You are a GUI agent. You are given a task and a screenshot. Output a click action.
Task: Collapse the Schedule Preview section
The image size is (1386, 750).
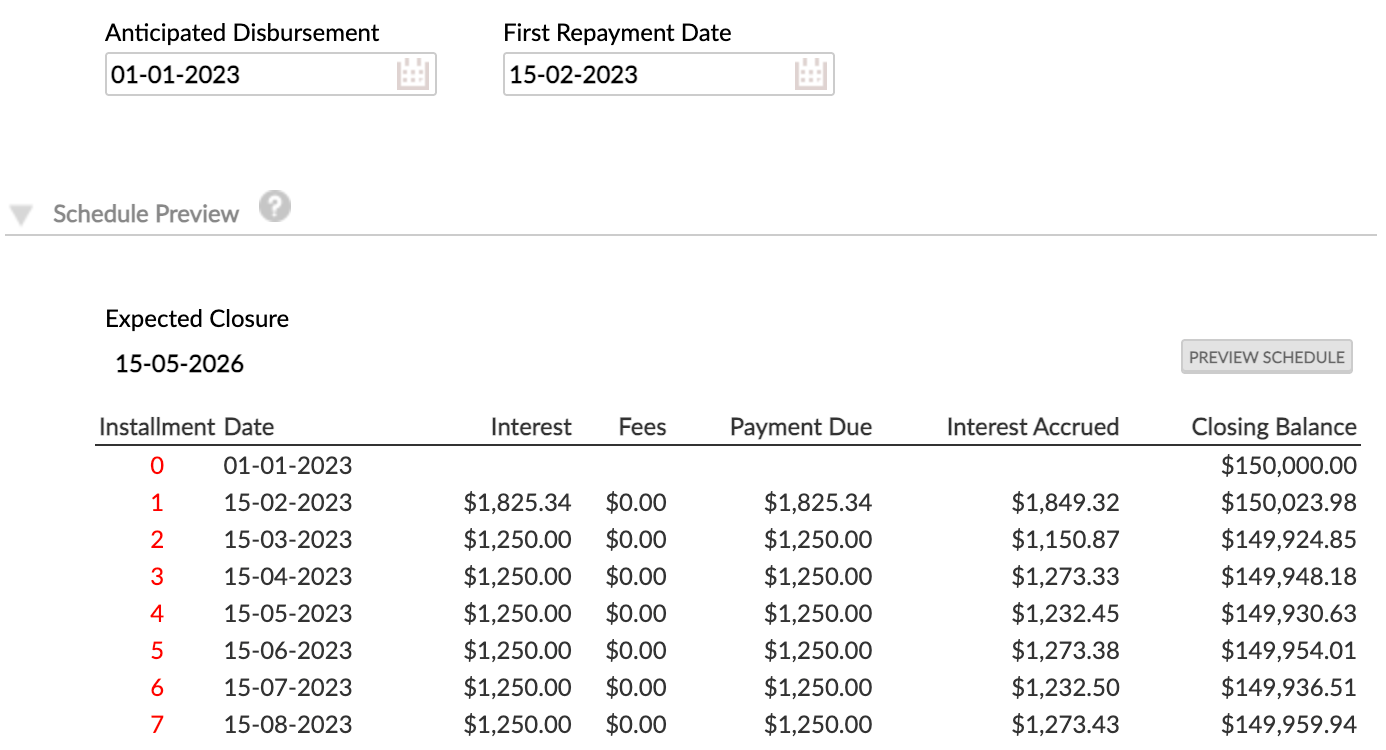point(23,215)
